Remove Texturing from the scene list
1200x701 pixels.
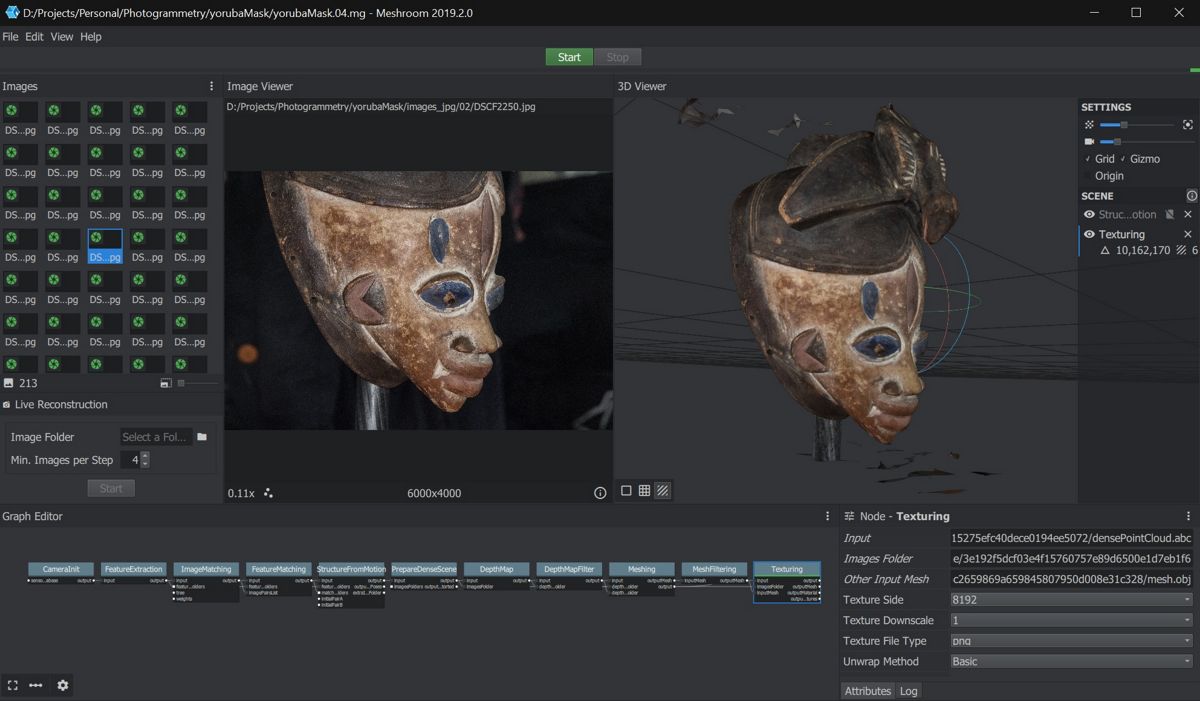point(1188,234)
